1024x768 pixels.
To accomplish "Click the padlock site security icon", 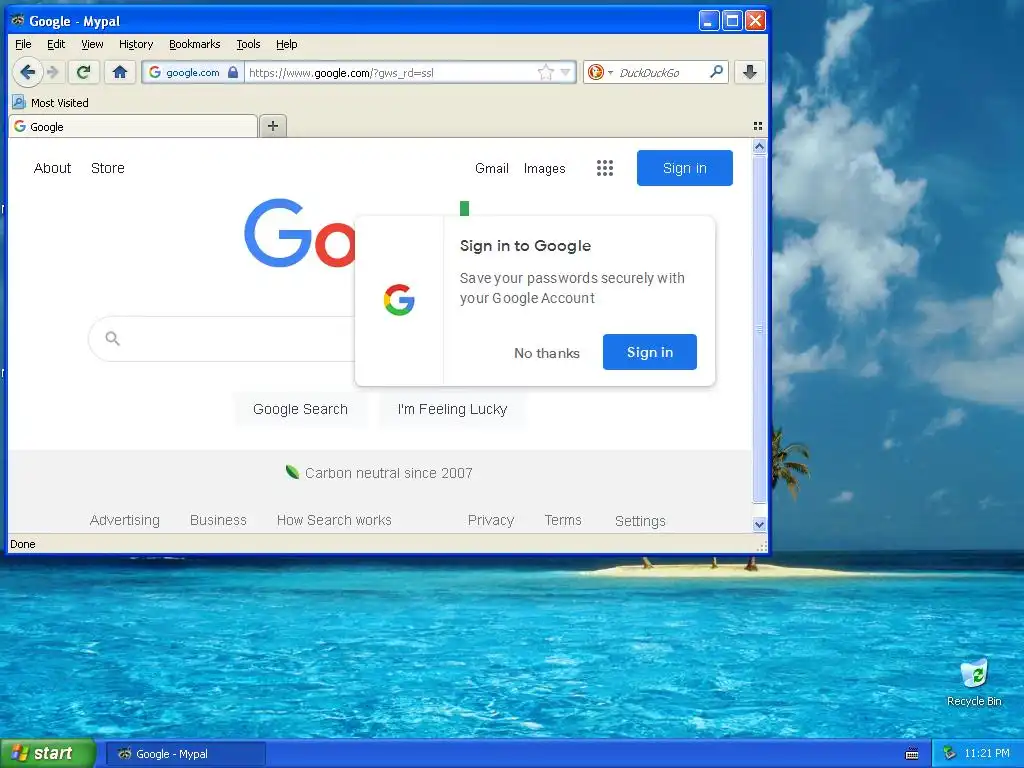I will coord(233,72).
